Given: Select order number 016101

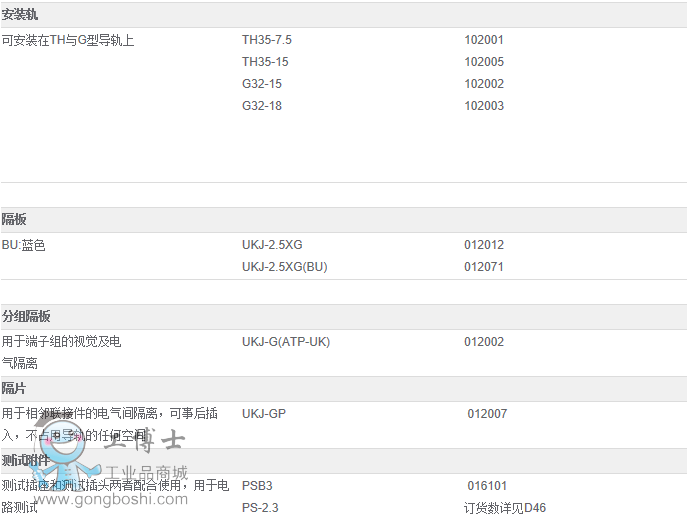Looking at the screenshot, I should click(487, 486).
